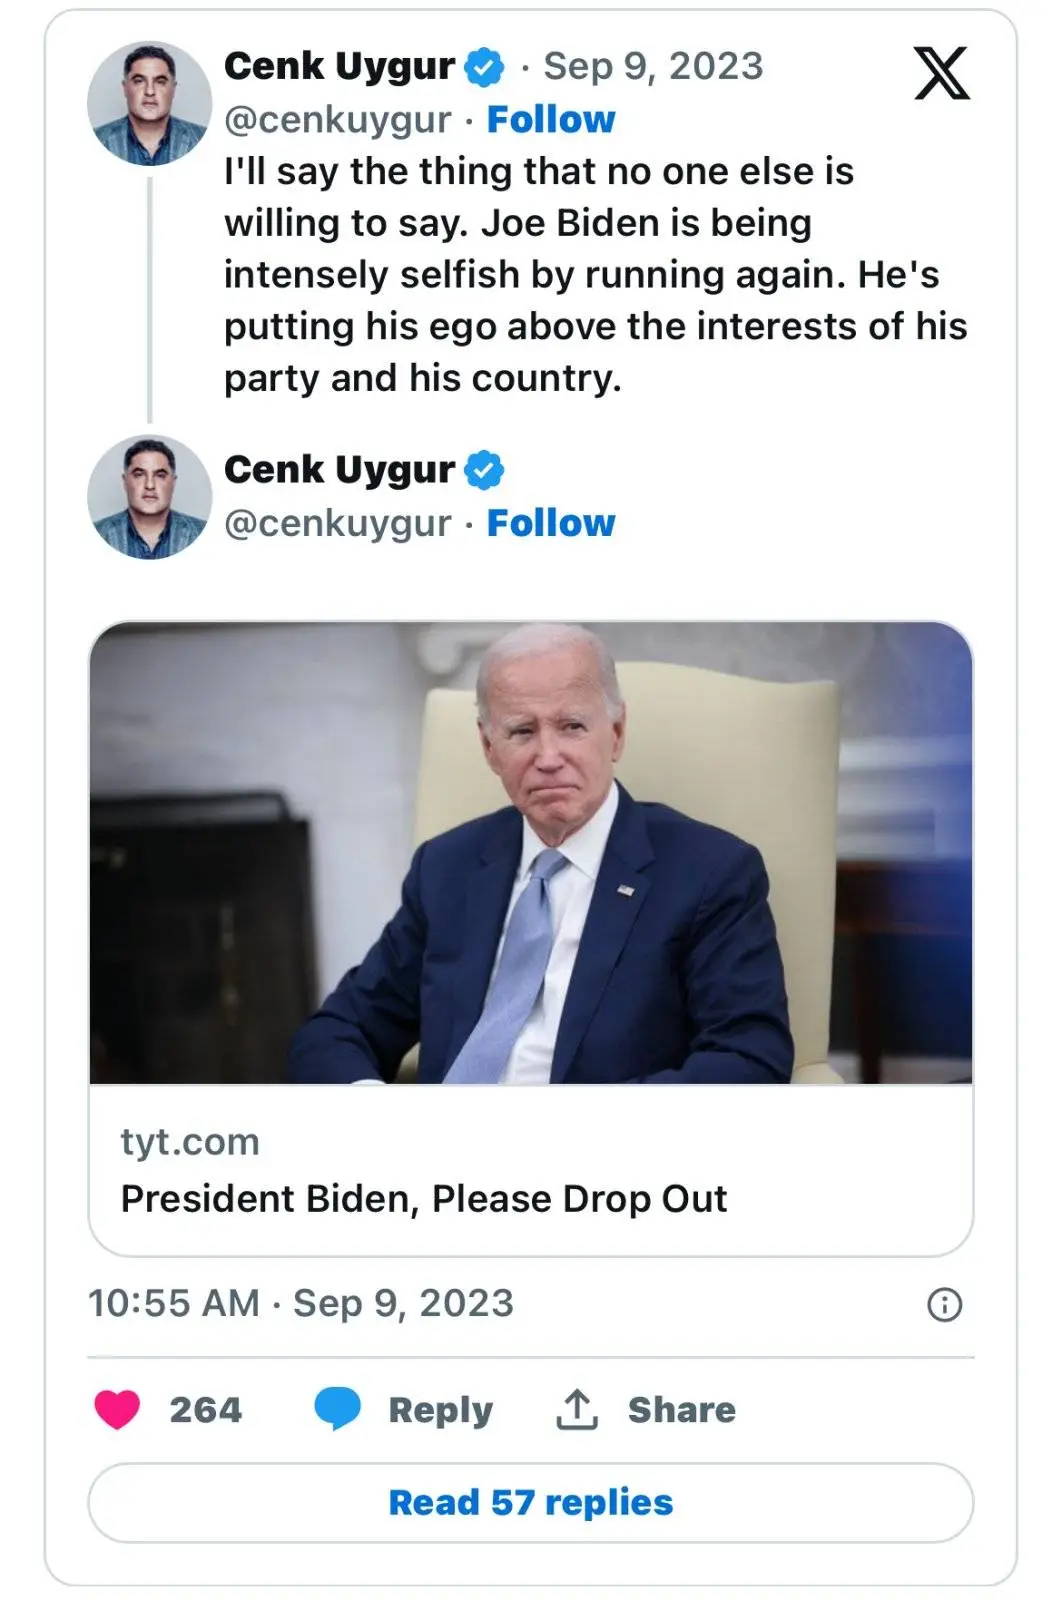Click verified badge on the second tweet
The image size is (1062, 1600).
(485, 470)
